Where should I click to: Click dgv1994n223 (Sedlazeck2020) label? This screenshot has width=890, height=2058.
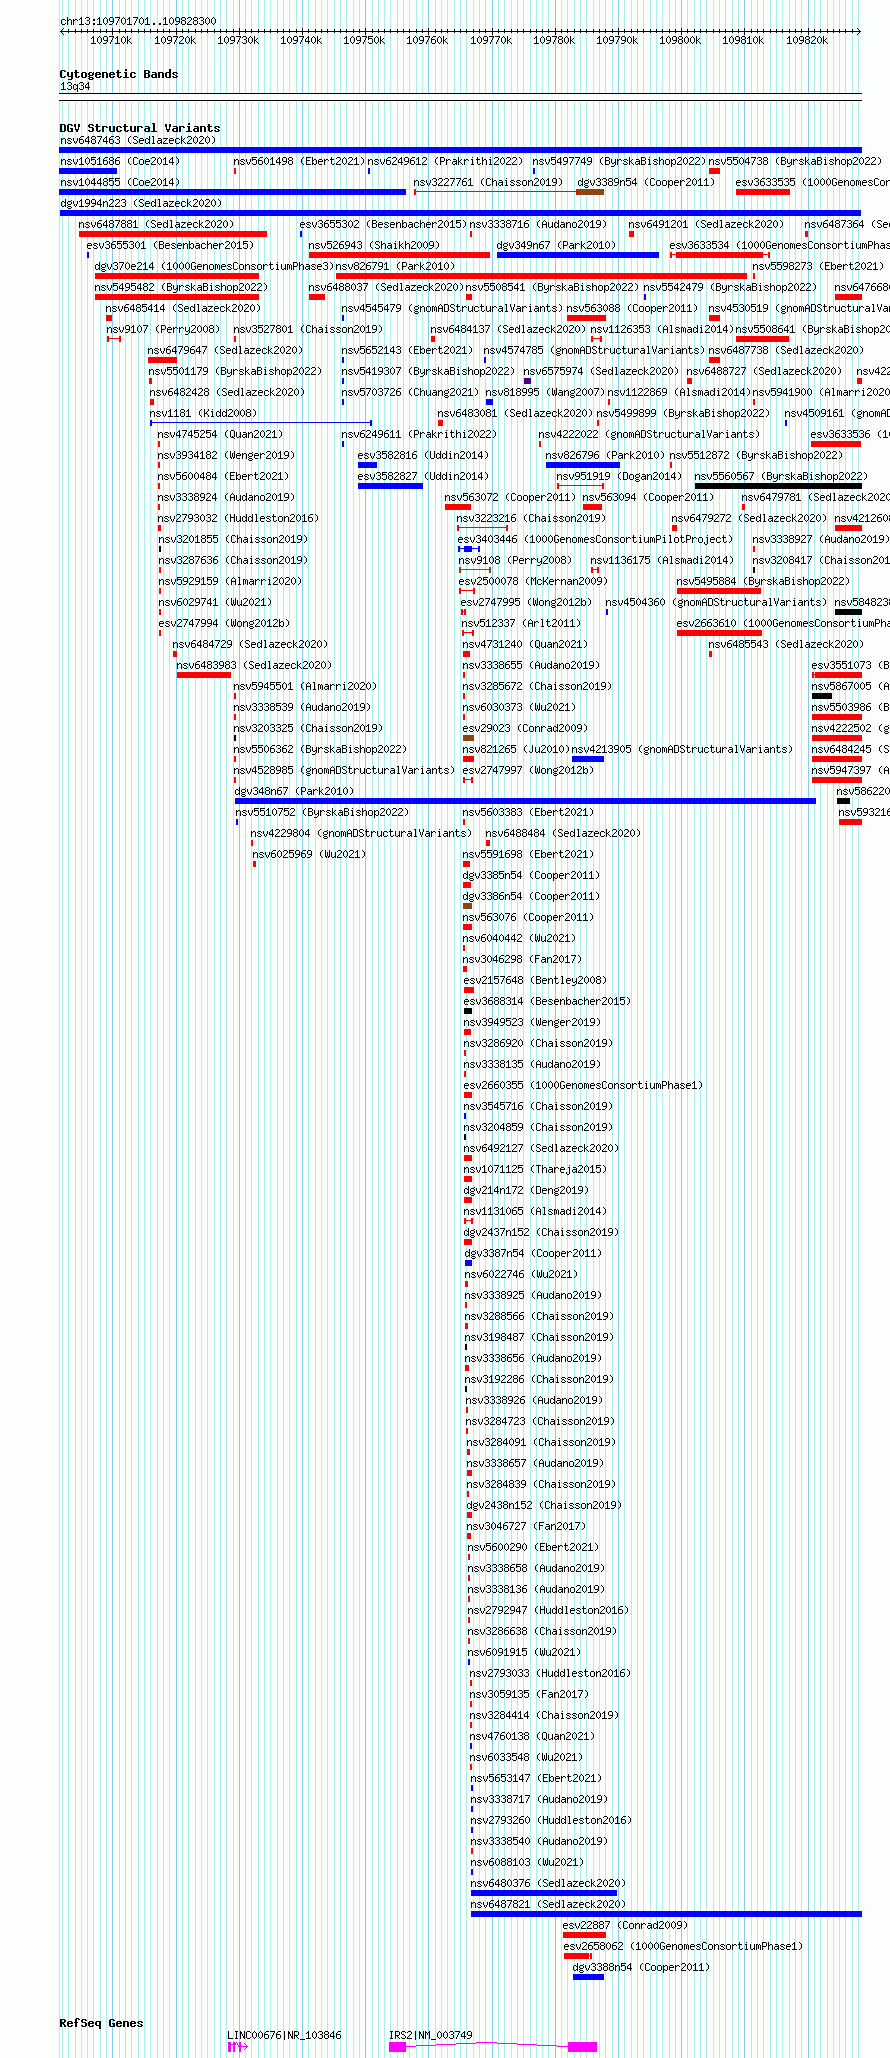coord(140,203)
